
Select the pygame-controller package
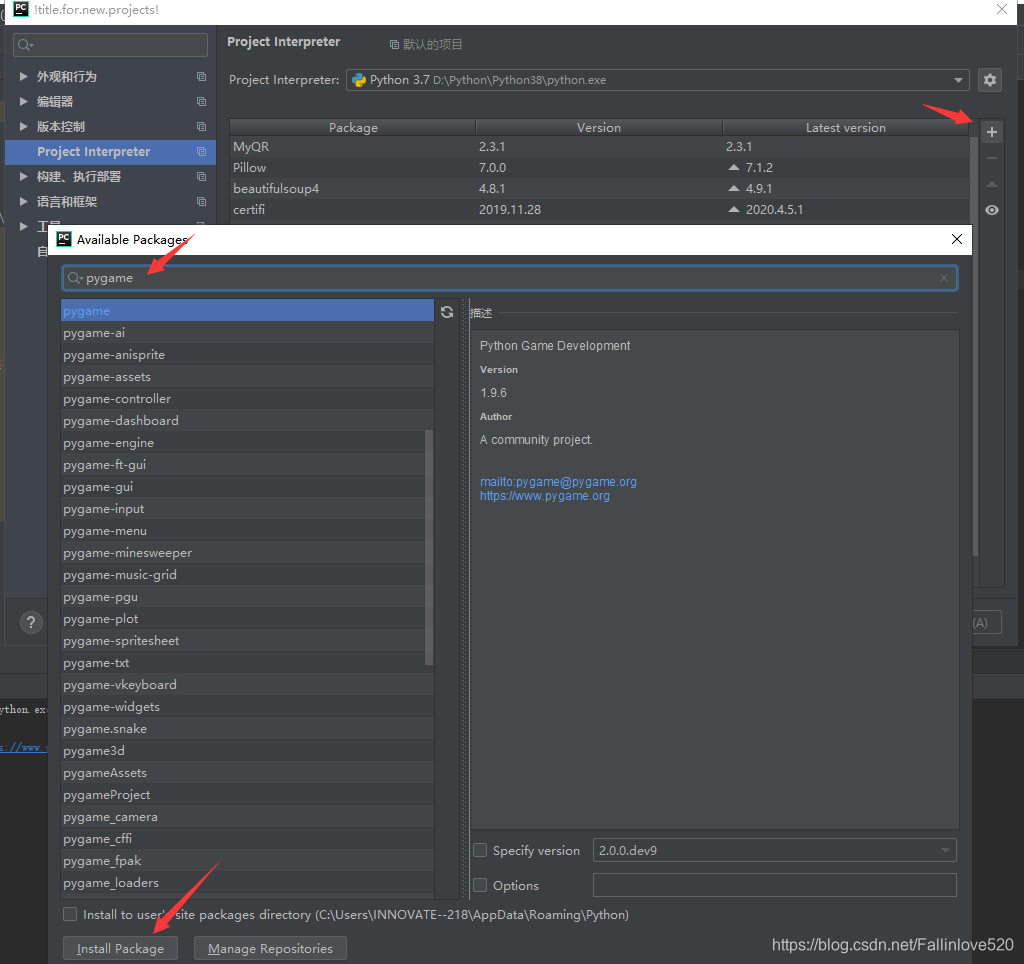click(248, 398)
